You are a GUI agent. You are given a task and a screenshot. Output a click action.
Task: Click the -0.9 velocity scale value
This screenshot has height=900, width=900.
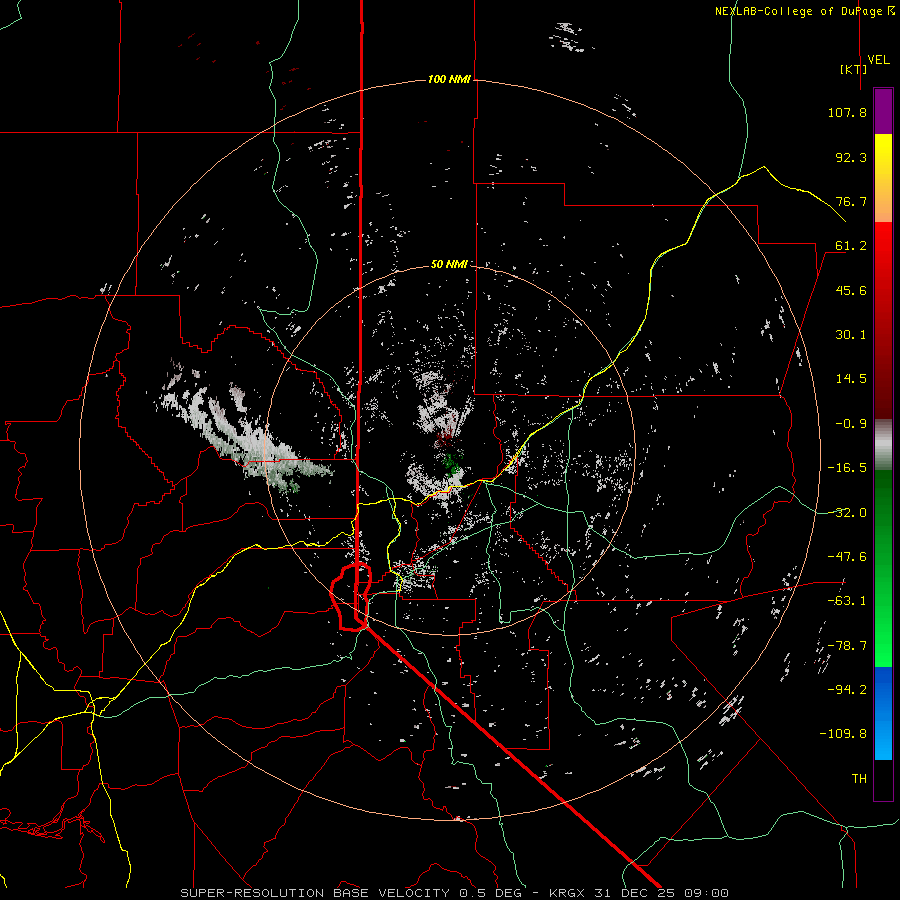[x=851, y=424]
